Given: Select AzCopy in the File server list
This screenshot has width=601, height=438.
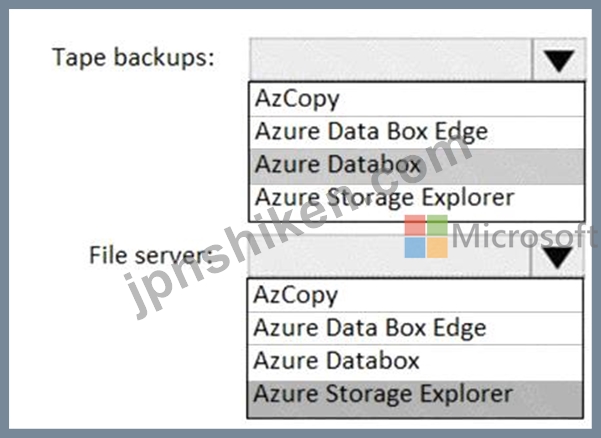Looking at the screenshot, I should pyautogui.click(x=415, y=295).
